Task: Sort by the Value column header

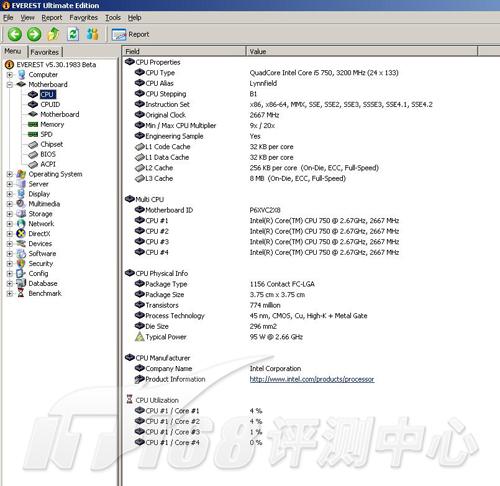Action: [x=362, y=51]
